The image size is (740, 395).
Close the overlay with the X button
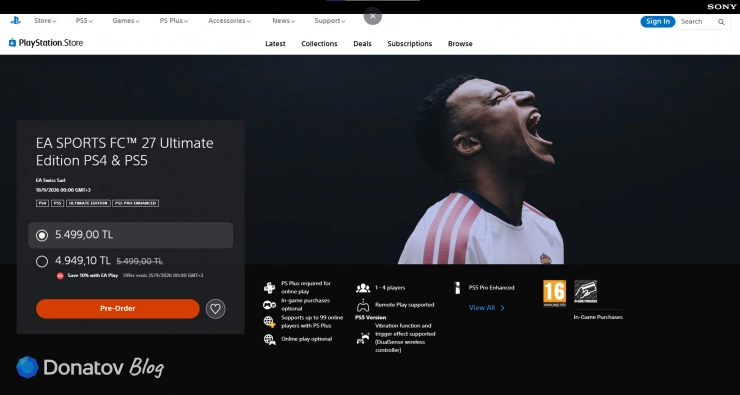click(x=373, y=16)
